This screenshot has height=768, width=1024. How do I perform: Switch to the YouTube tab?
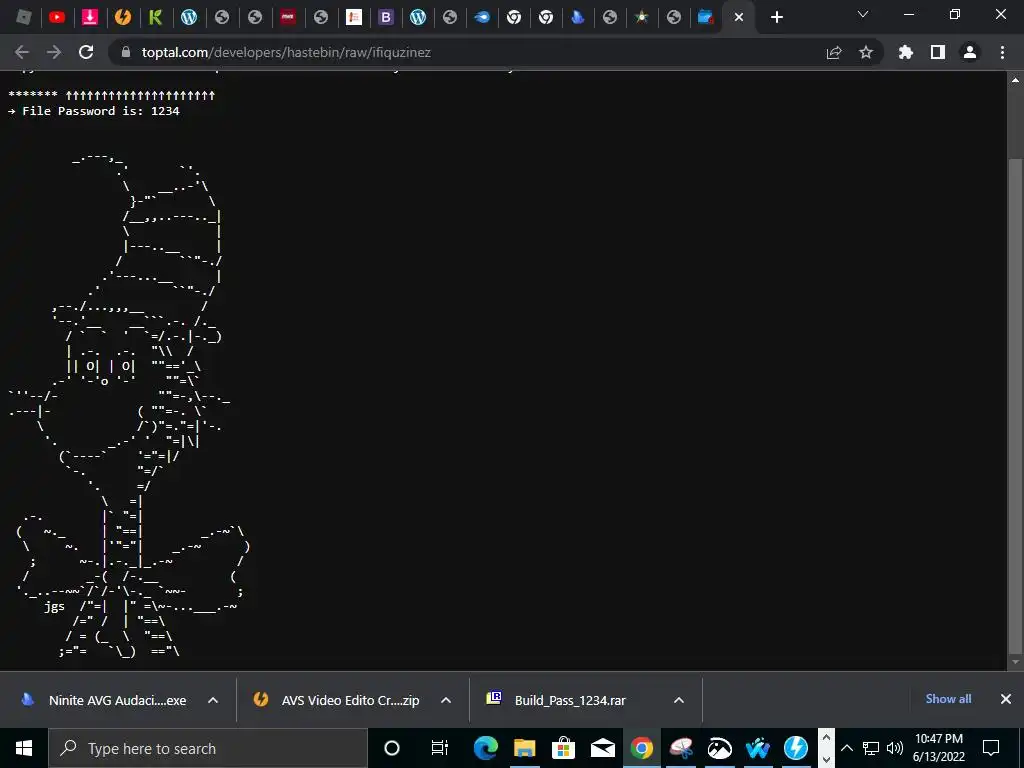[57, 17]
